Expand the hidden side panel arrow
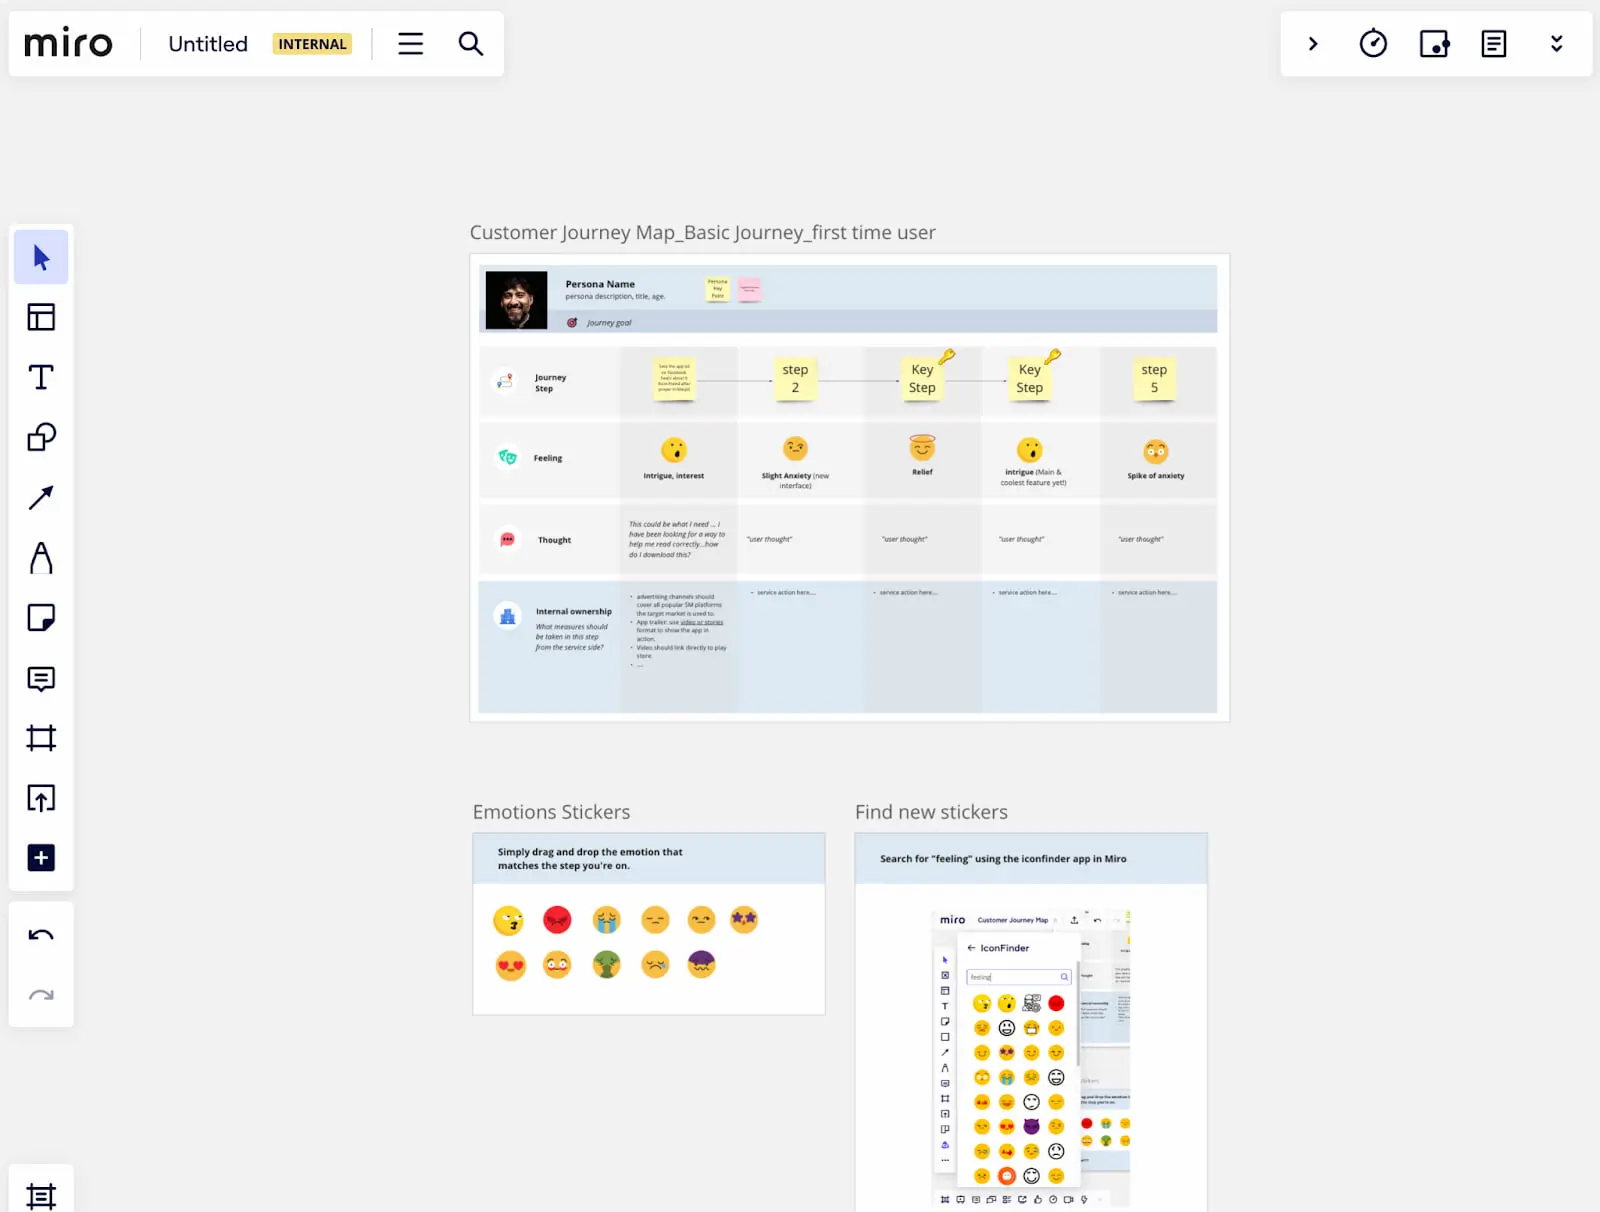Image resolution: width=1600 pixels, height=1212 pixels. coord(1313,43)
